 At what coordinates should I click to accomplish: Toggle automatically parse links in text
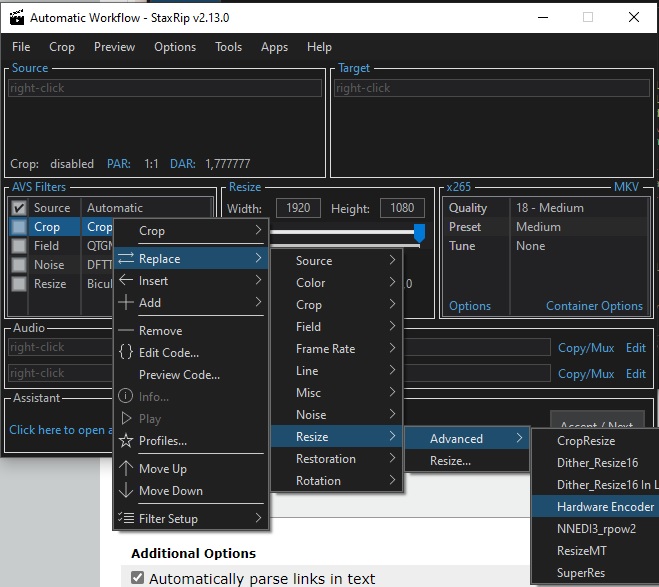coord(138,578)
